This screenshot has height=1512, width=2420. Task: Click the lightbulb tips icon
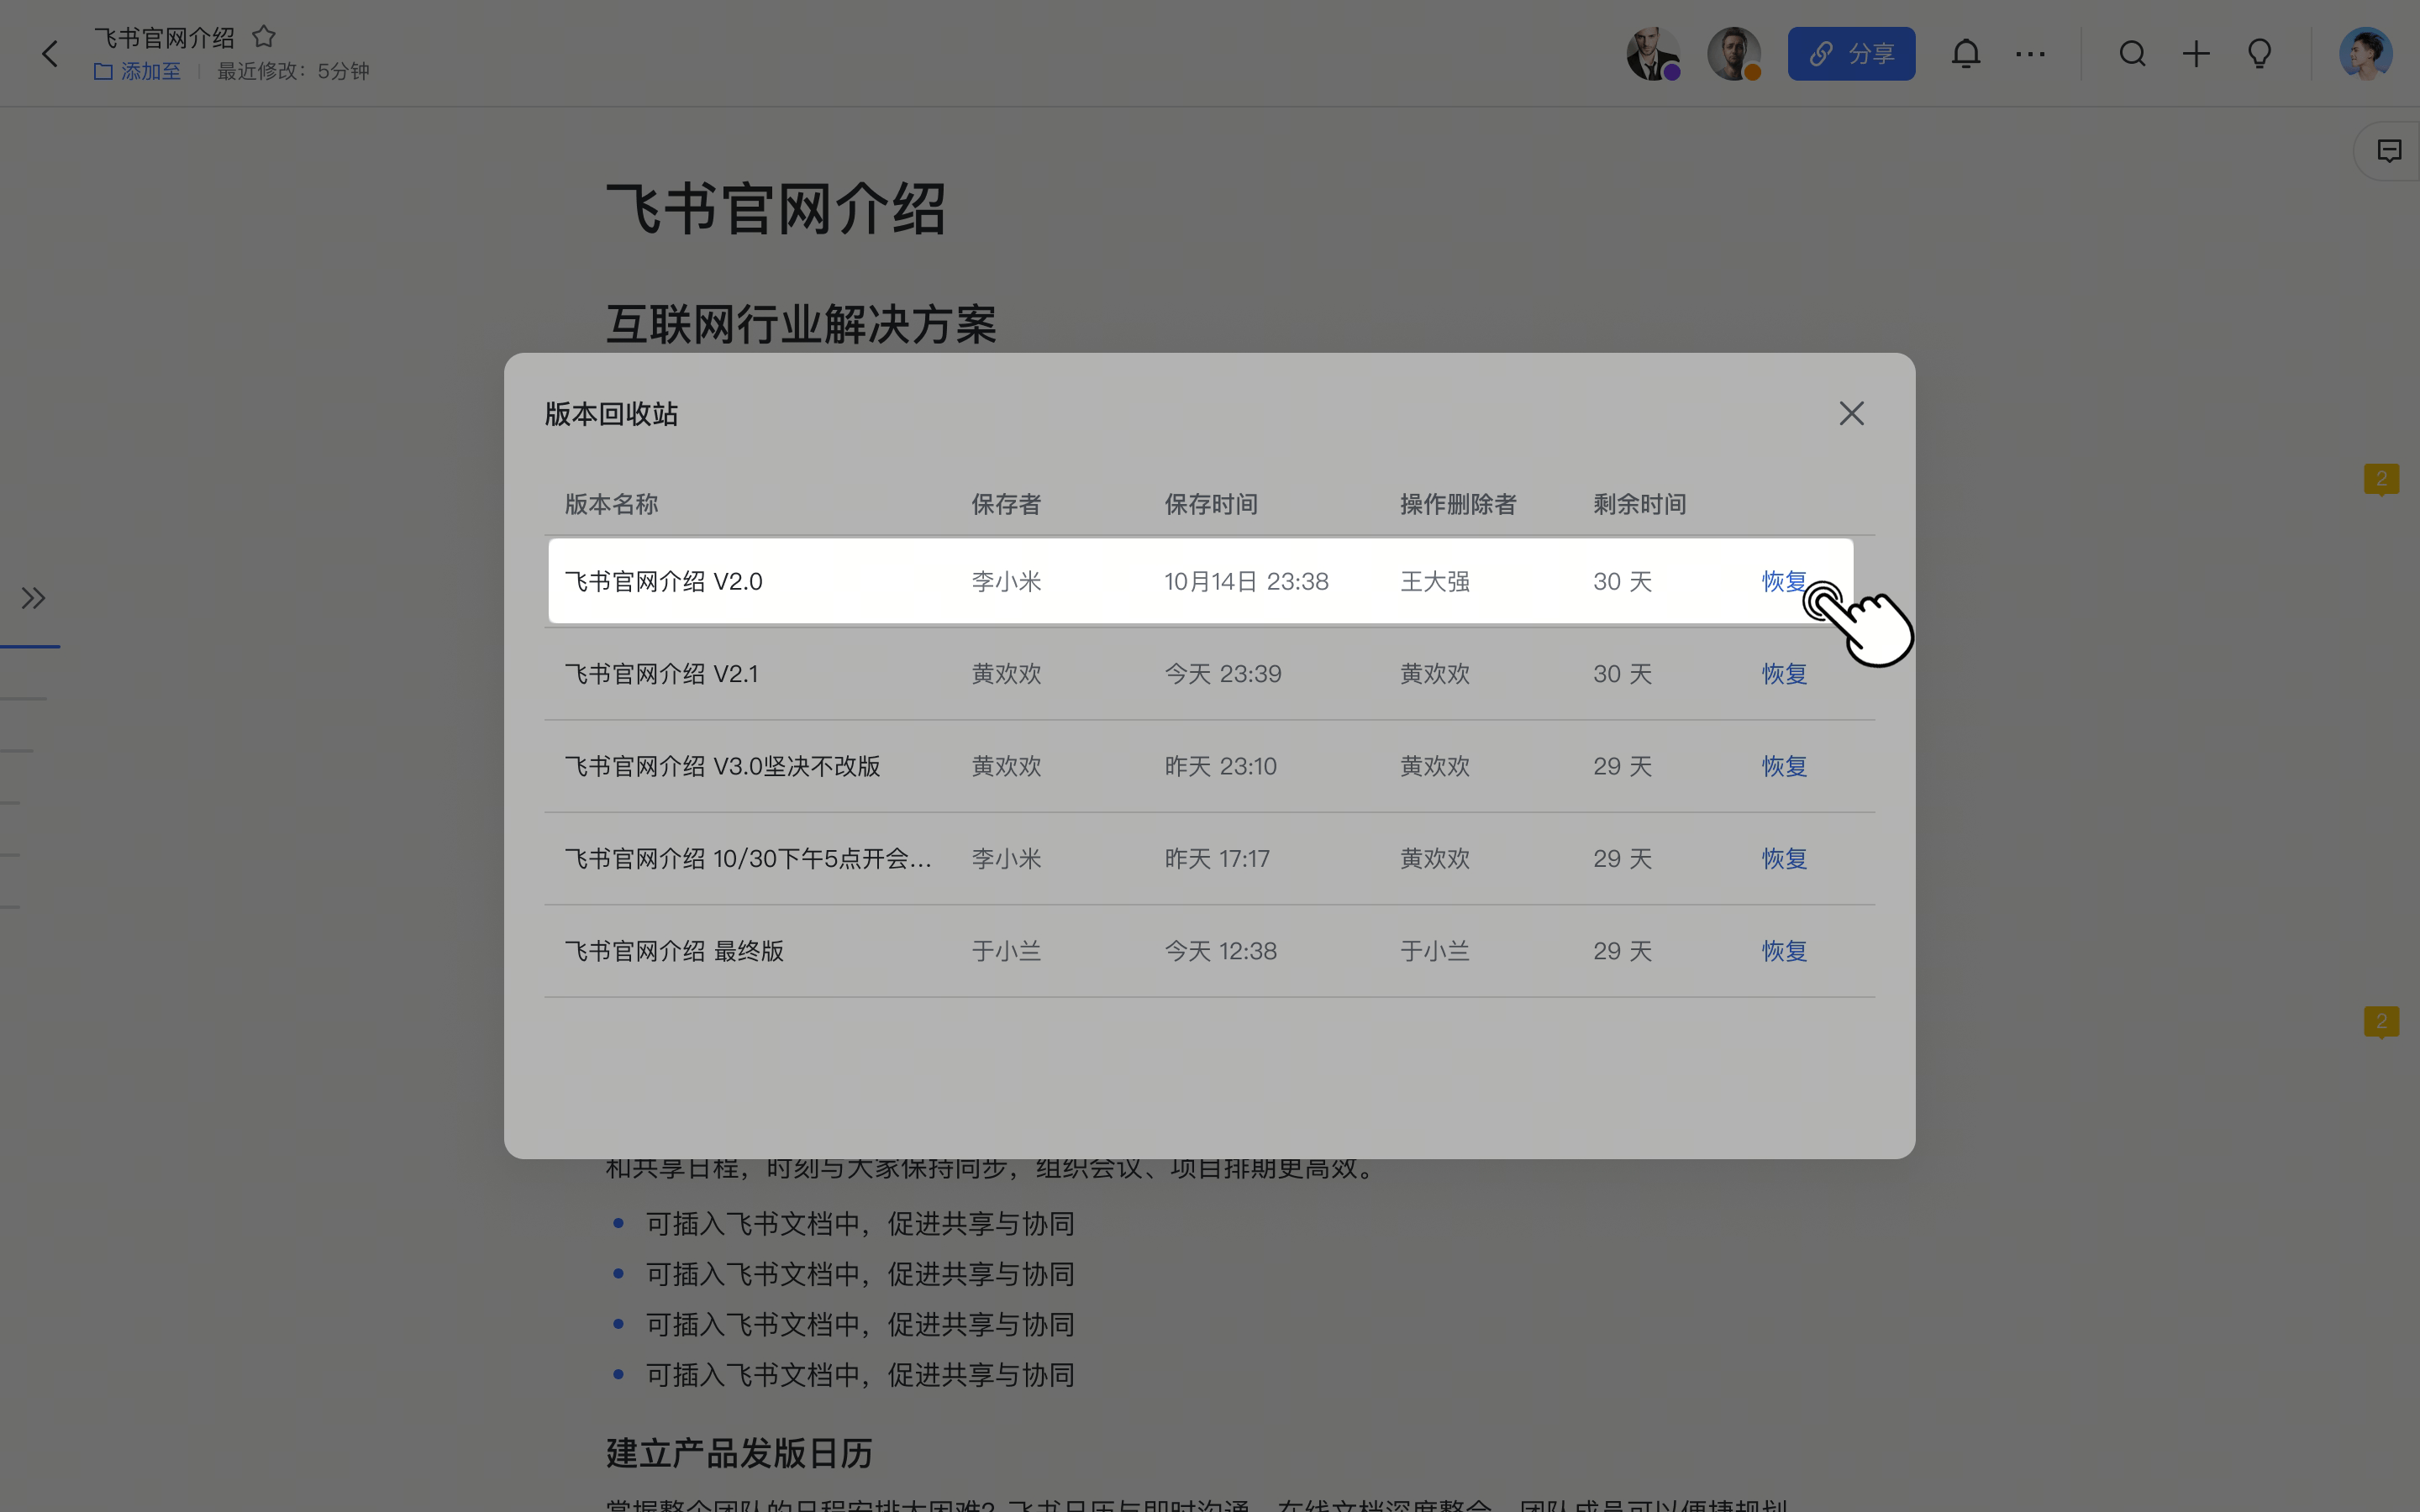tap(2260, 54)
